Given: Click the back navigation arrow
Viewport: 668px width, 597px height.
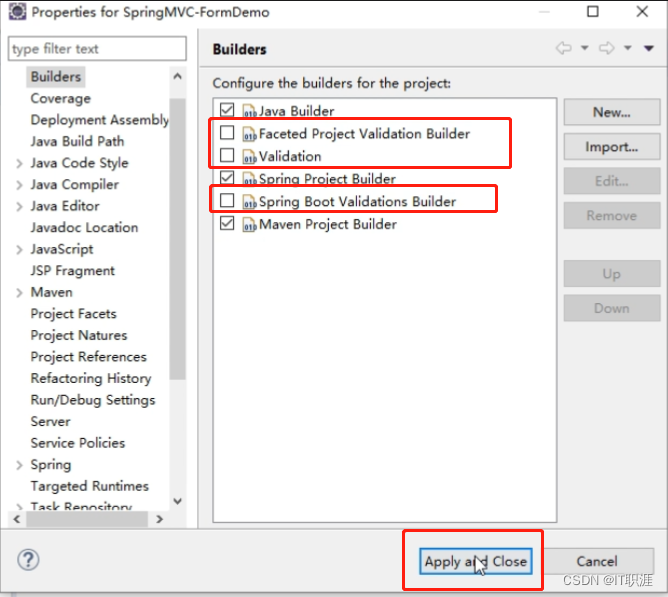Looking at the screenshot, I should coord(564,48).
